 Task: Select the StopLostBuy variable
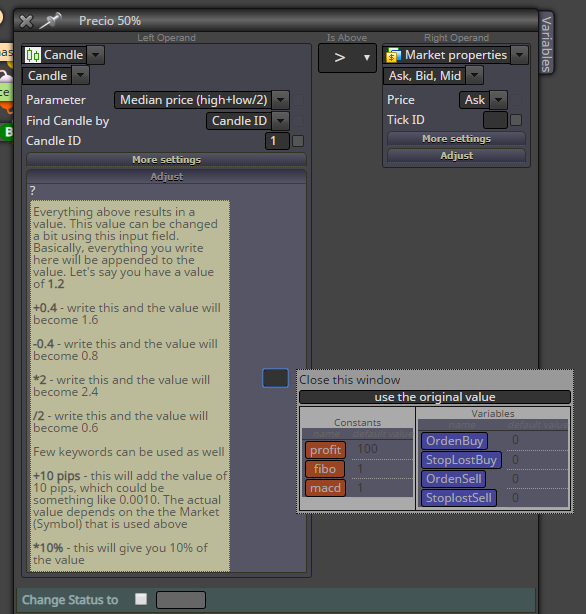[x=461, y=460]
